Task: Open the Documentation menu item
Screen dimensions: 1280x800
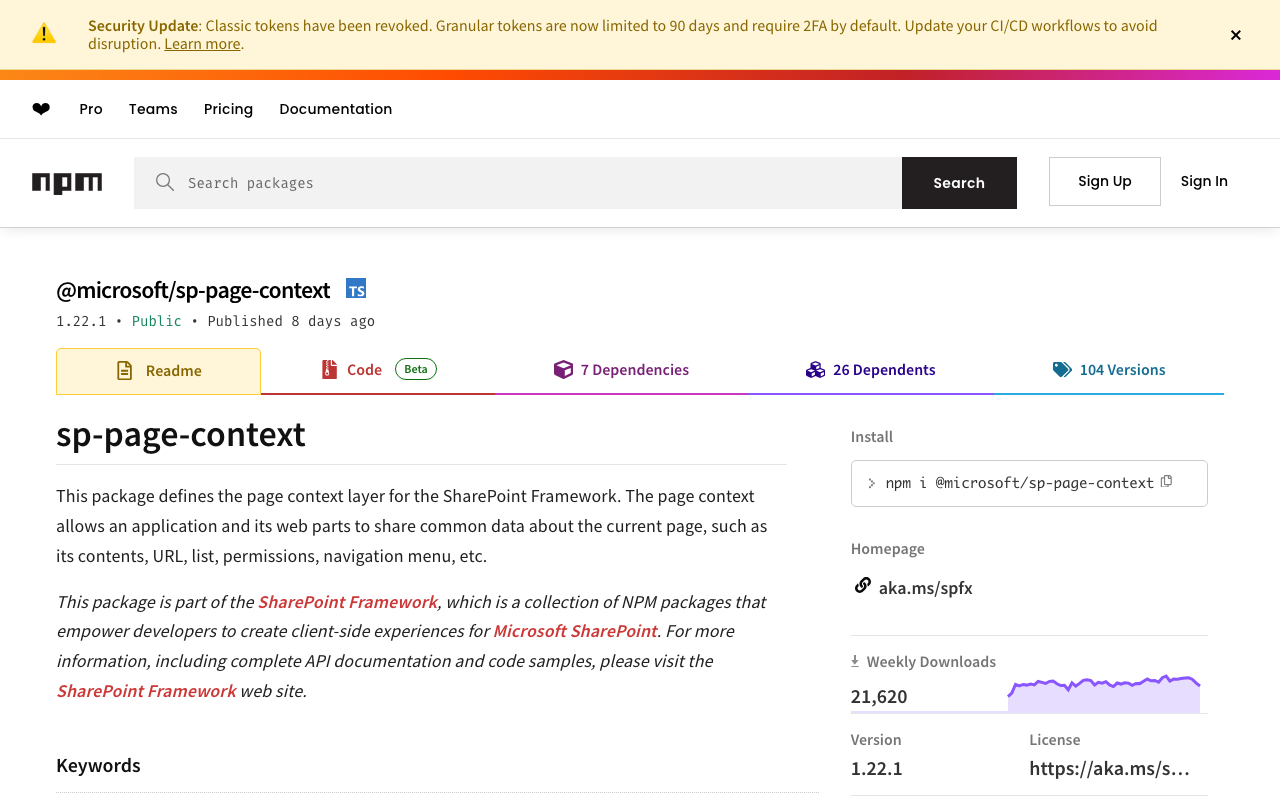Action: coord(336,109)
